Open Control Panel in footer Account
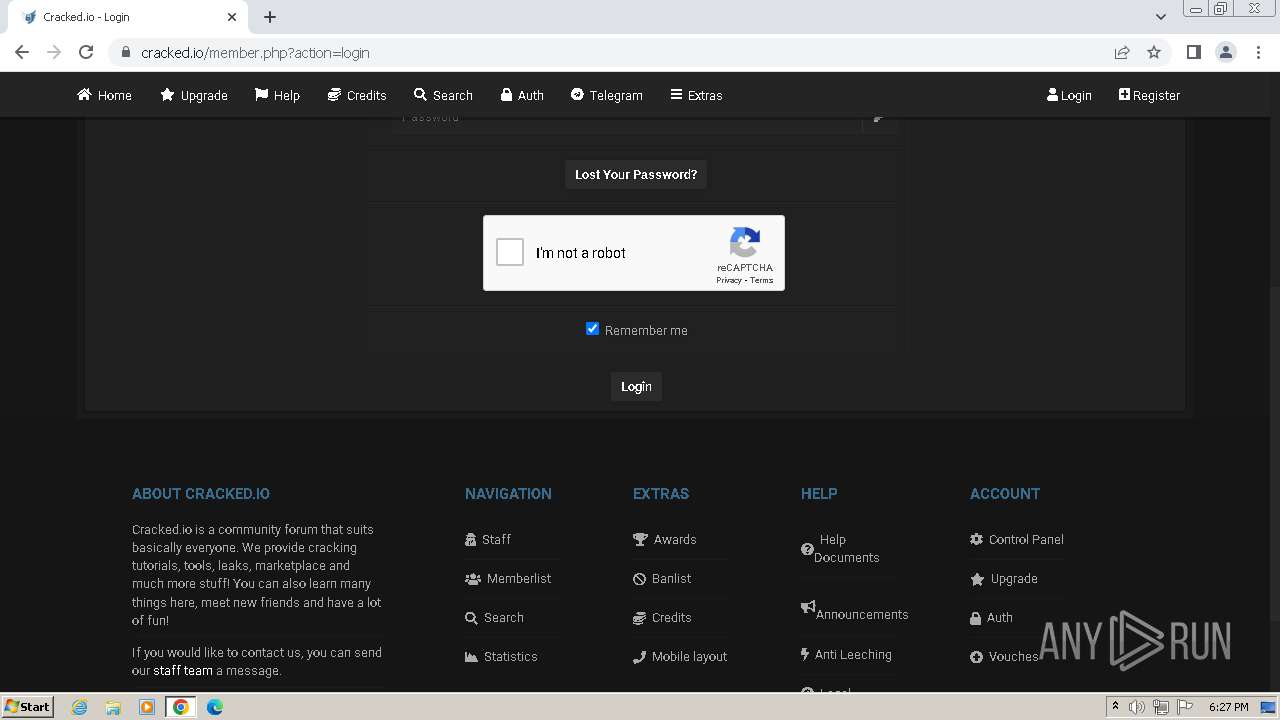Viewport: 1280px width, 720px height. click(1017, 539)
